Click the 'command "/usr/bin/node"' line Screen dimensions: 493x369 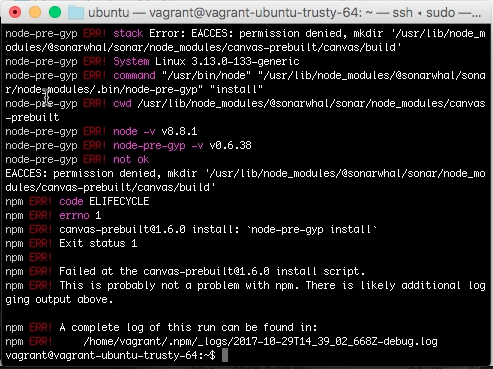click(x=245, y=75)
